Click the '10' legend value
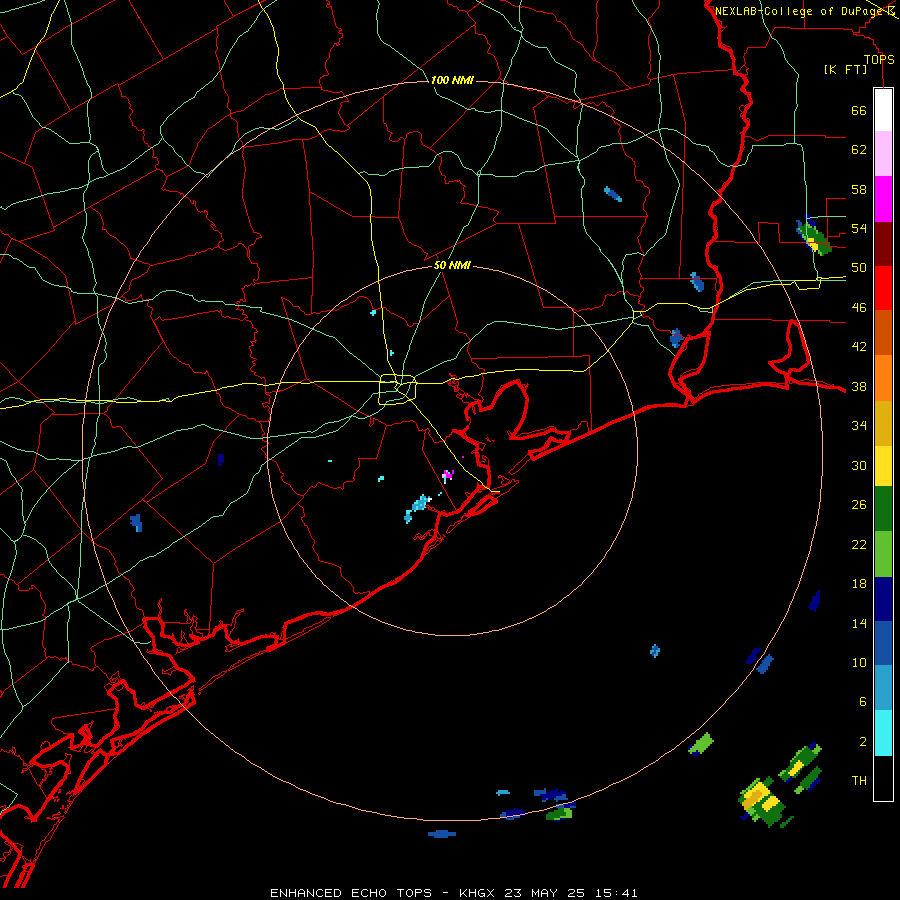This screenshot has width=900, height=900. tap(859, 662)
